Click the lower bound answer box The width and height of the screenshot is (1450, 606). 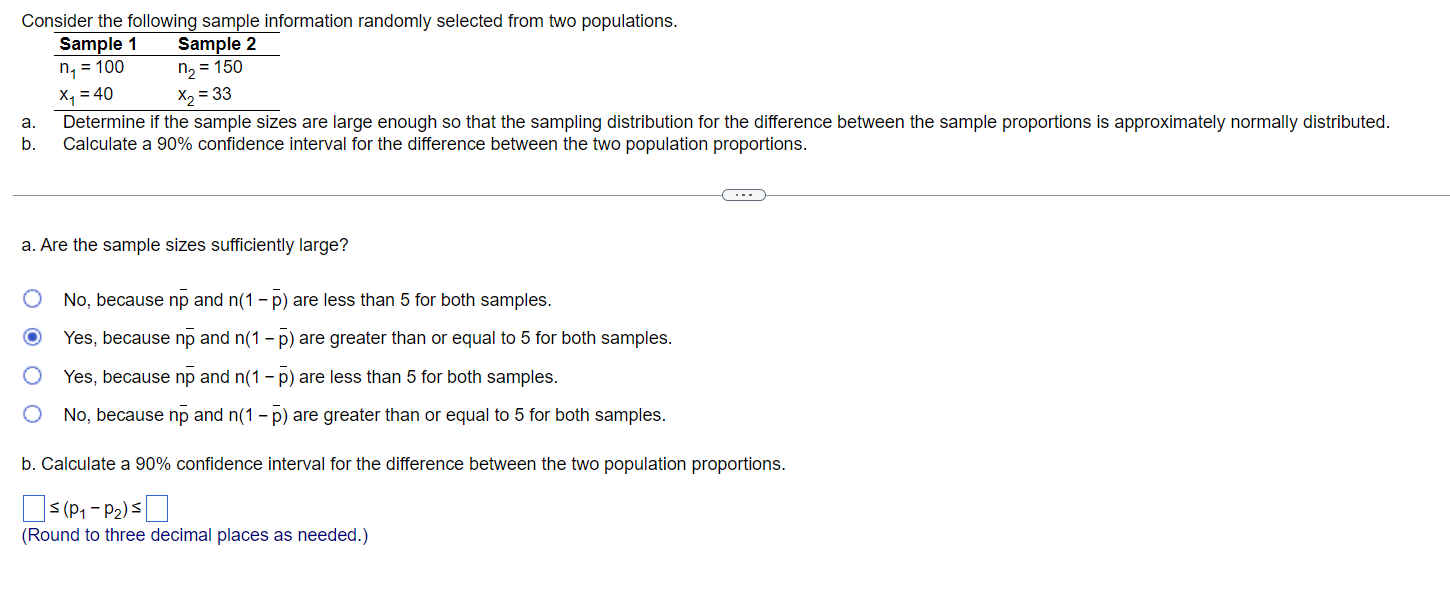tap(32, 508)
